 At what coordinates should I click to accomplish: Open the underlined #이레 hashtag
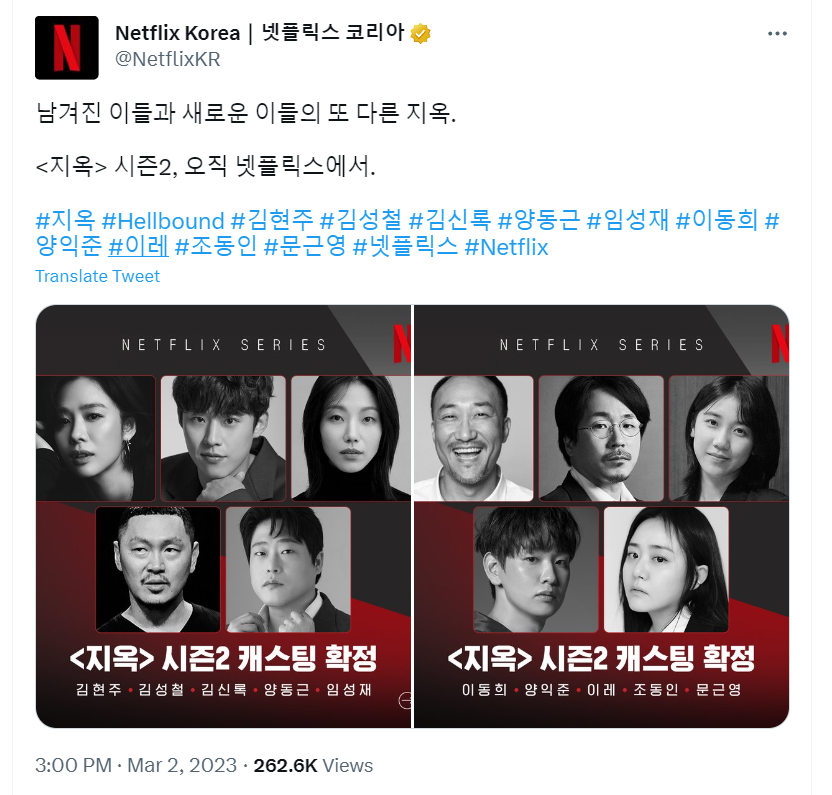pos(138,247)
